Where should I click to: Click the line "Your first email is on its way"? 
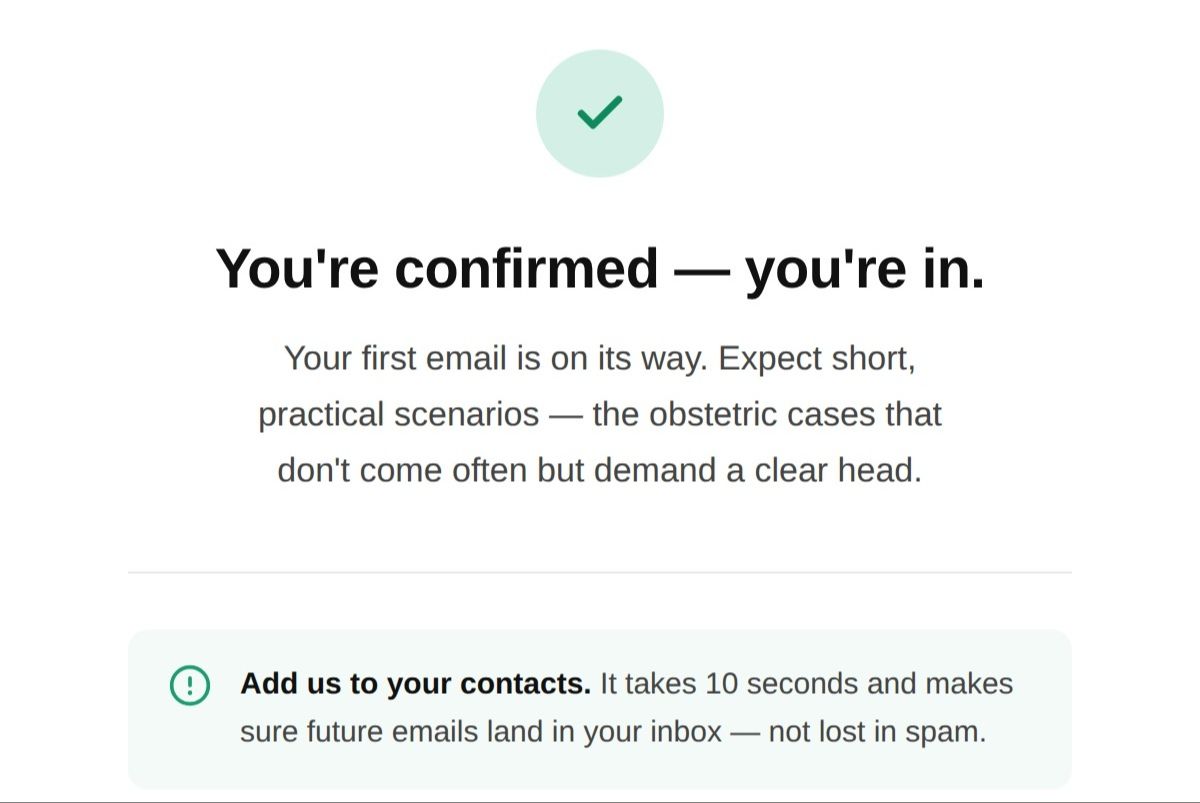point(600,358)
